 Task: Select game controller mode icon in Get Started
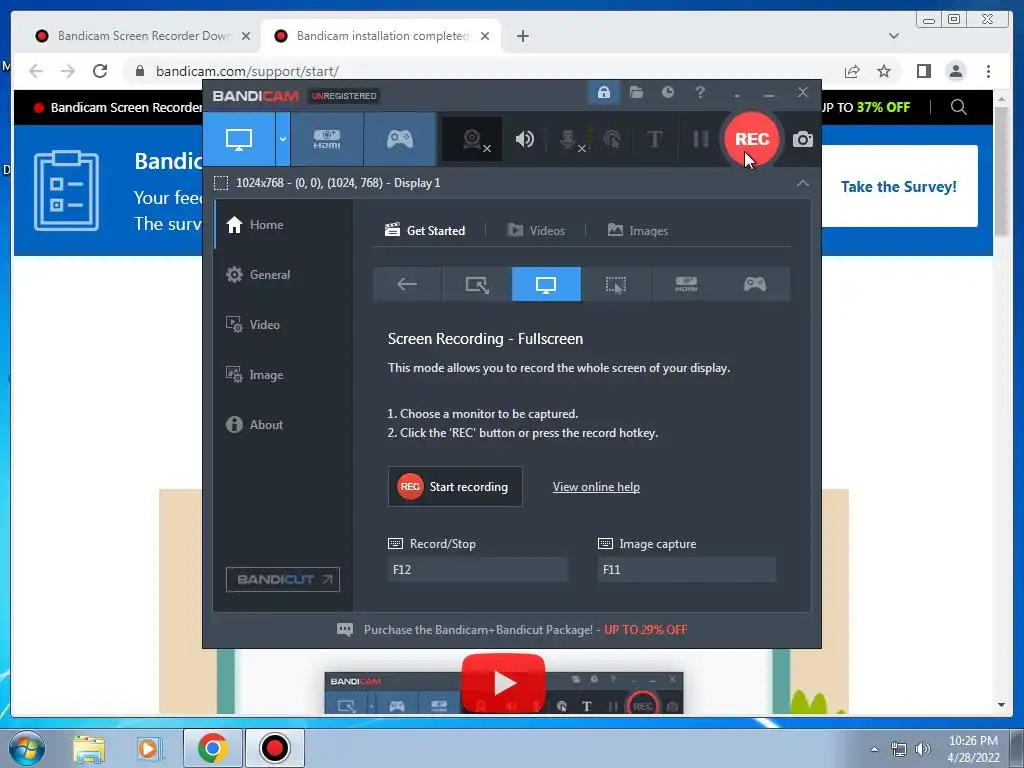coord(755,284)
